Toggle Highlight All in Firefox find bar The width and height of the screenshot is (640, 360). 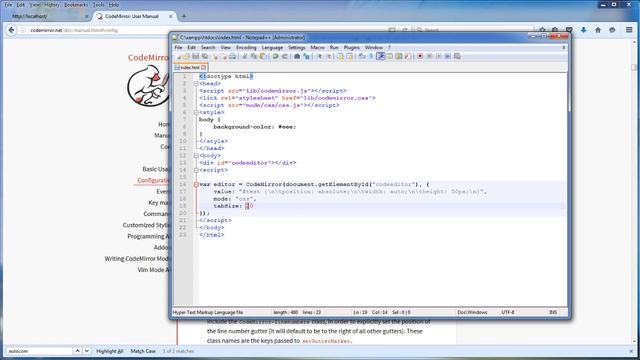tap(109, 351)
